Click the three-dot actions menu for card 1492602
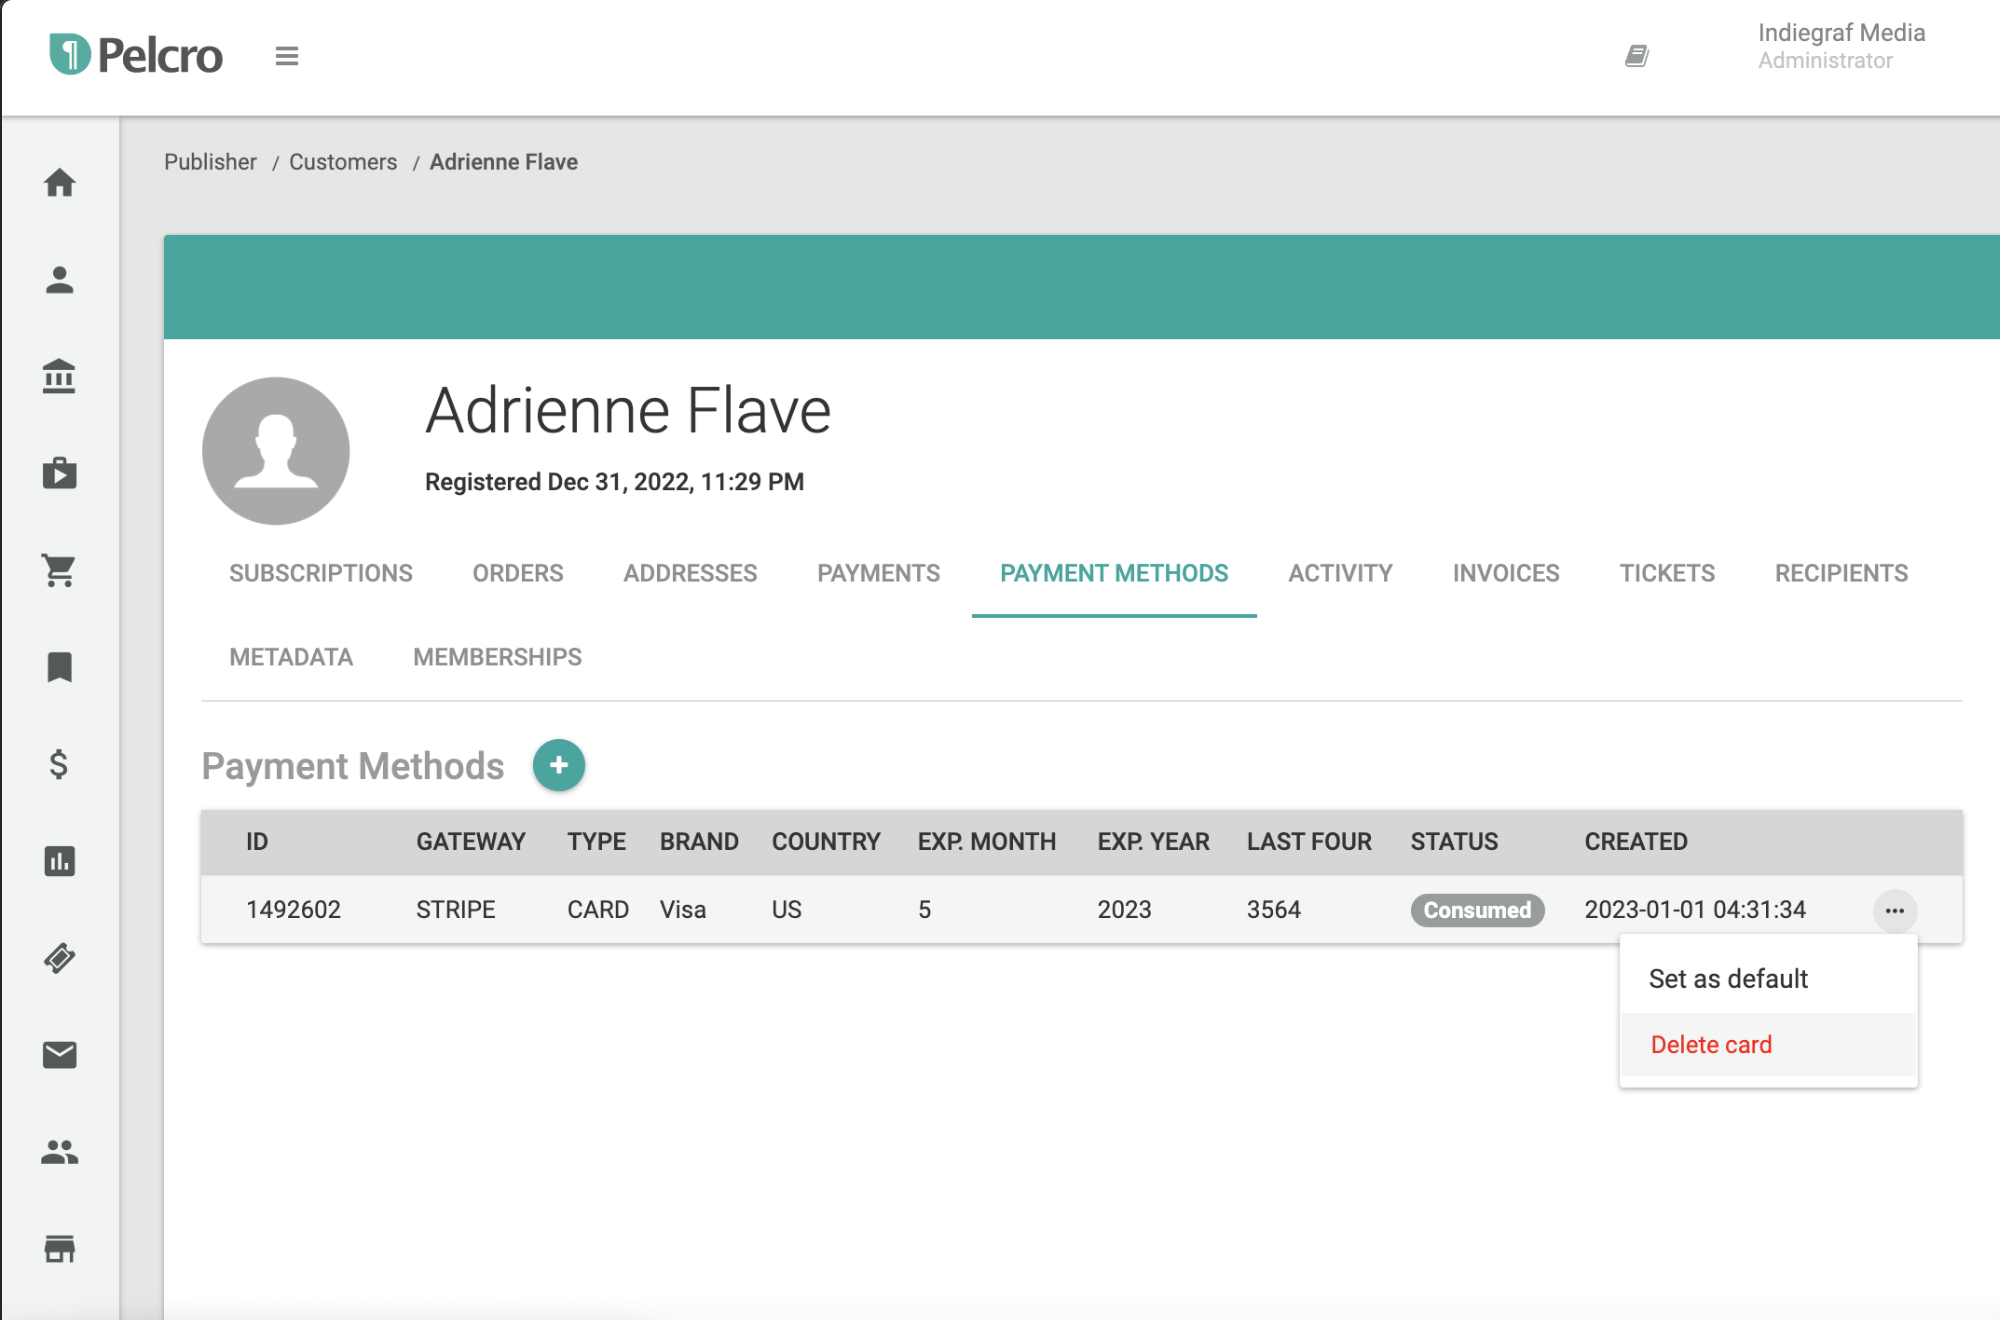The width and height of the screenshot is (2000, 1320). [x=1894, y=910]
